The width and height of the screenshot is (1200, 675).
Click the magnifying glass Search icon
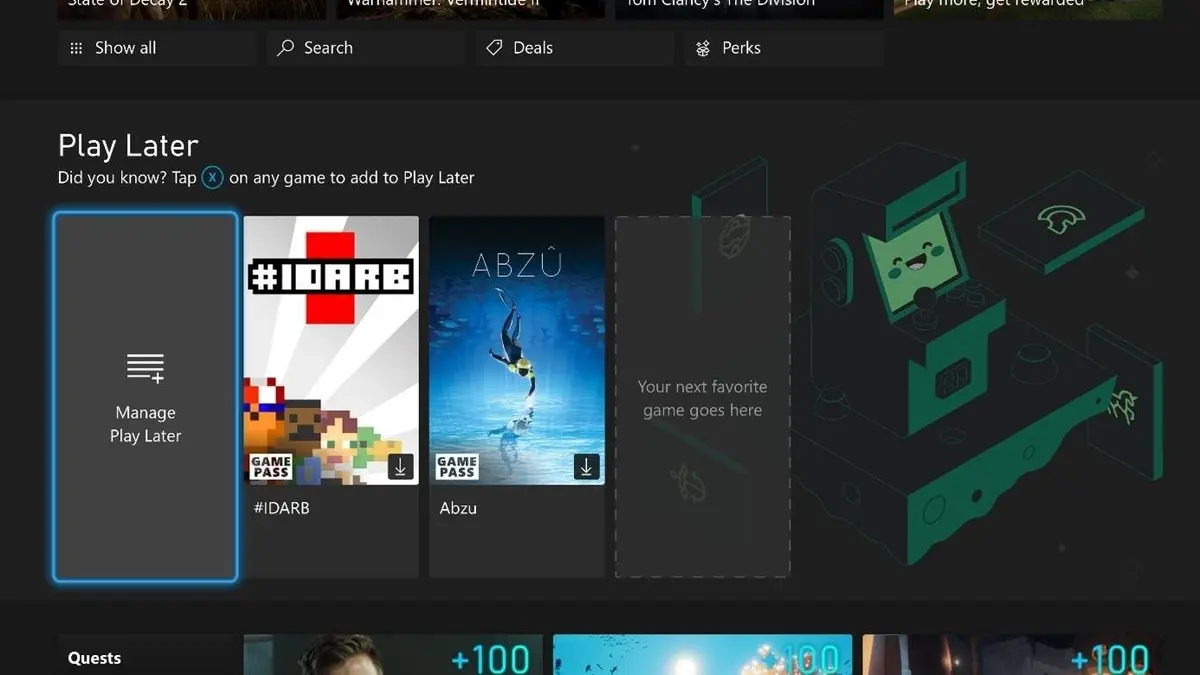(286, 48)
